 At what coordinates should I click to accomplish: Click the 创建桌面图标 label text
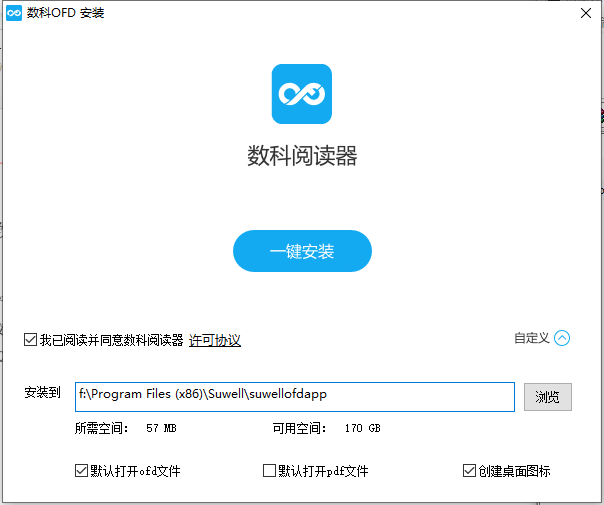click(514, 471)
